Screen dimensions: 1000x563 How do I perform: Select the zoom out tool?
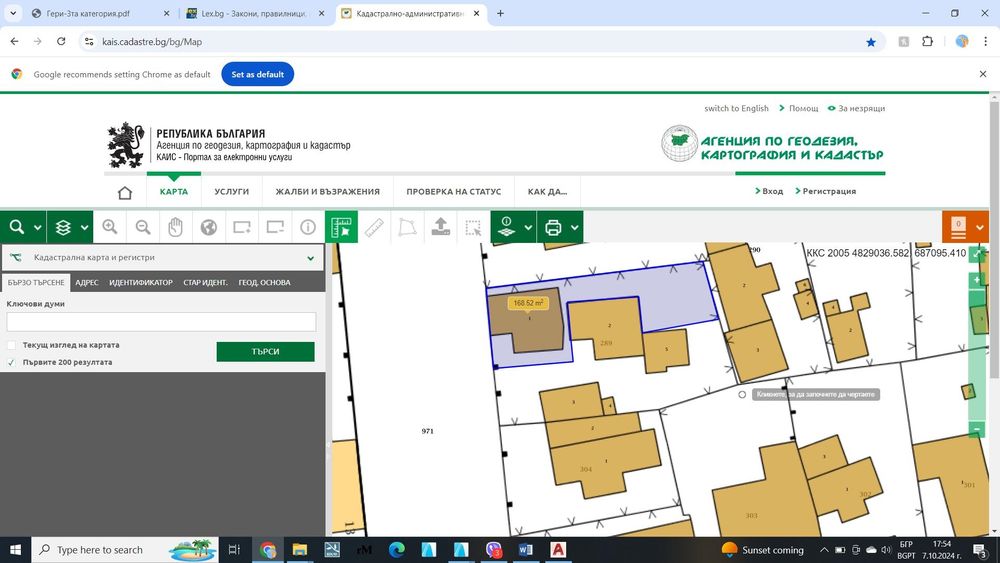143,227
